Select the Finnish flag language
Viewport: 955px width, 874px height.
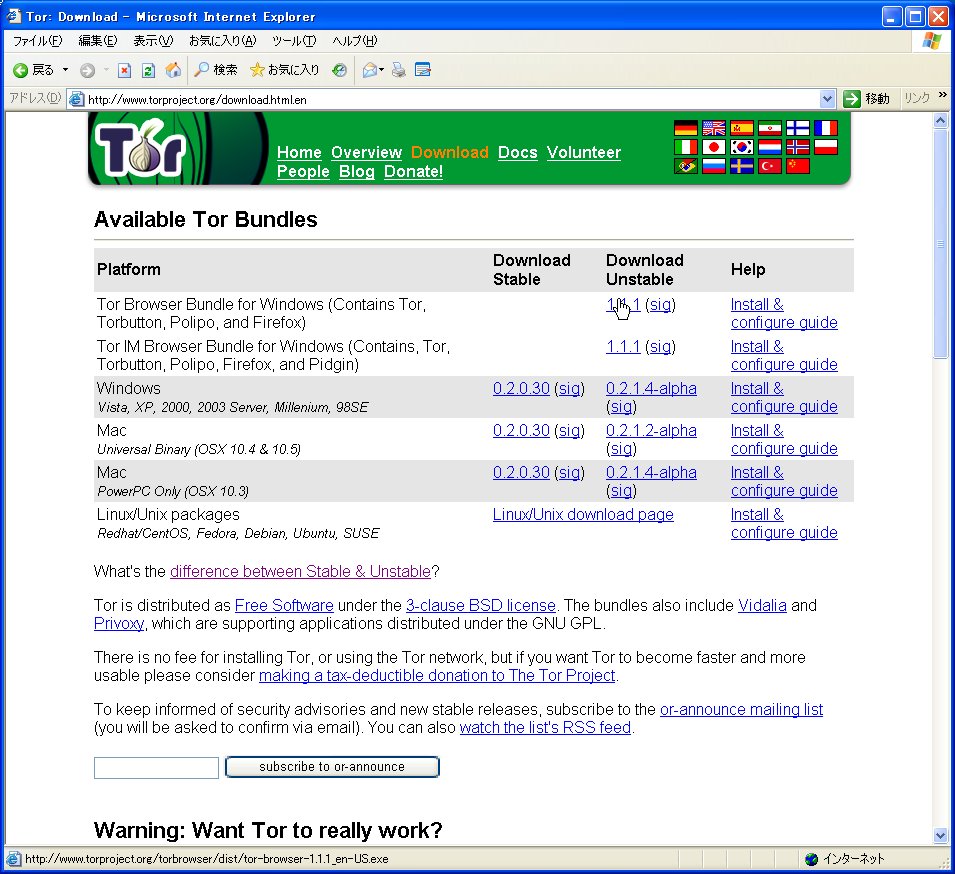coord(798,128)
